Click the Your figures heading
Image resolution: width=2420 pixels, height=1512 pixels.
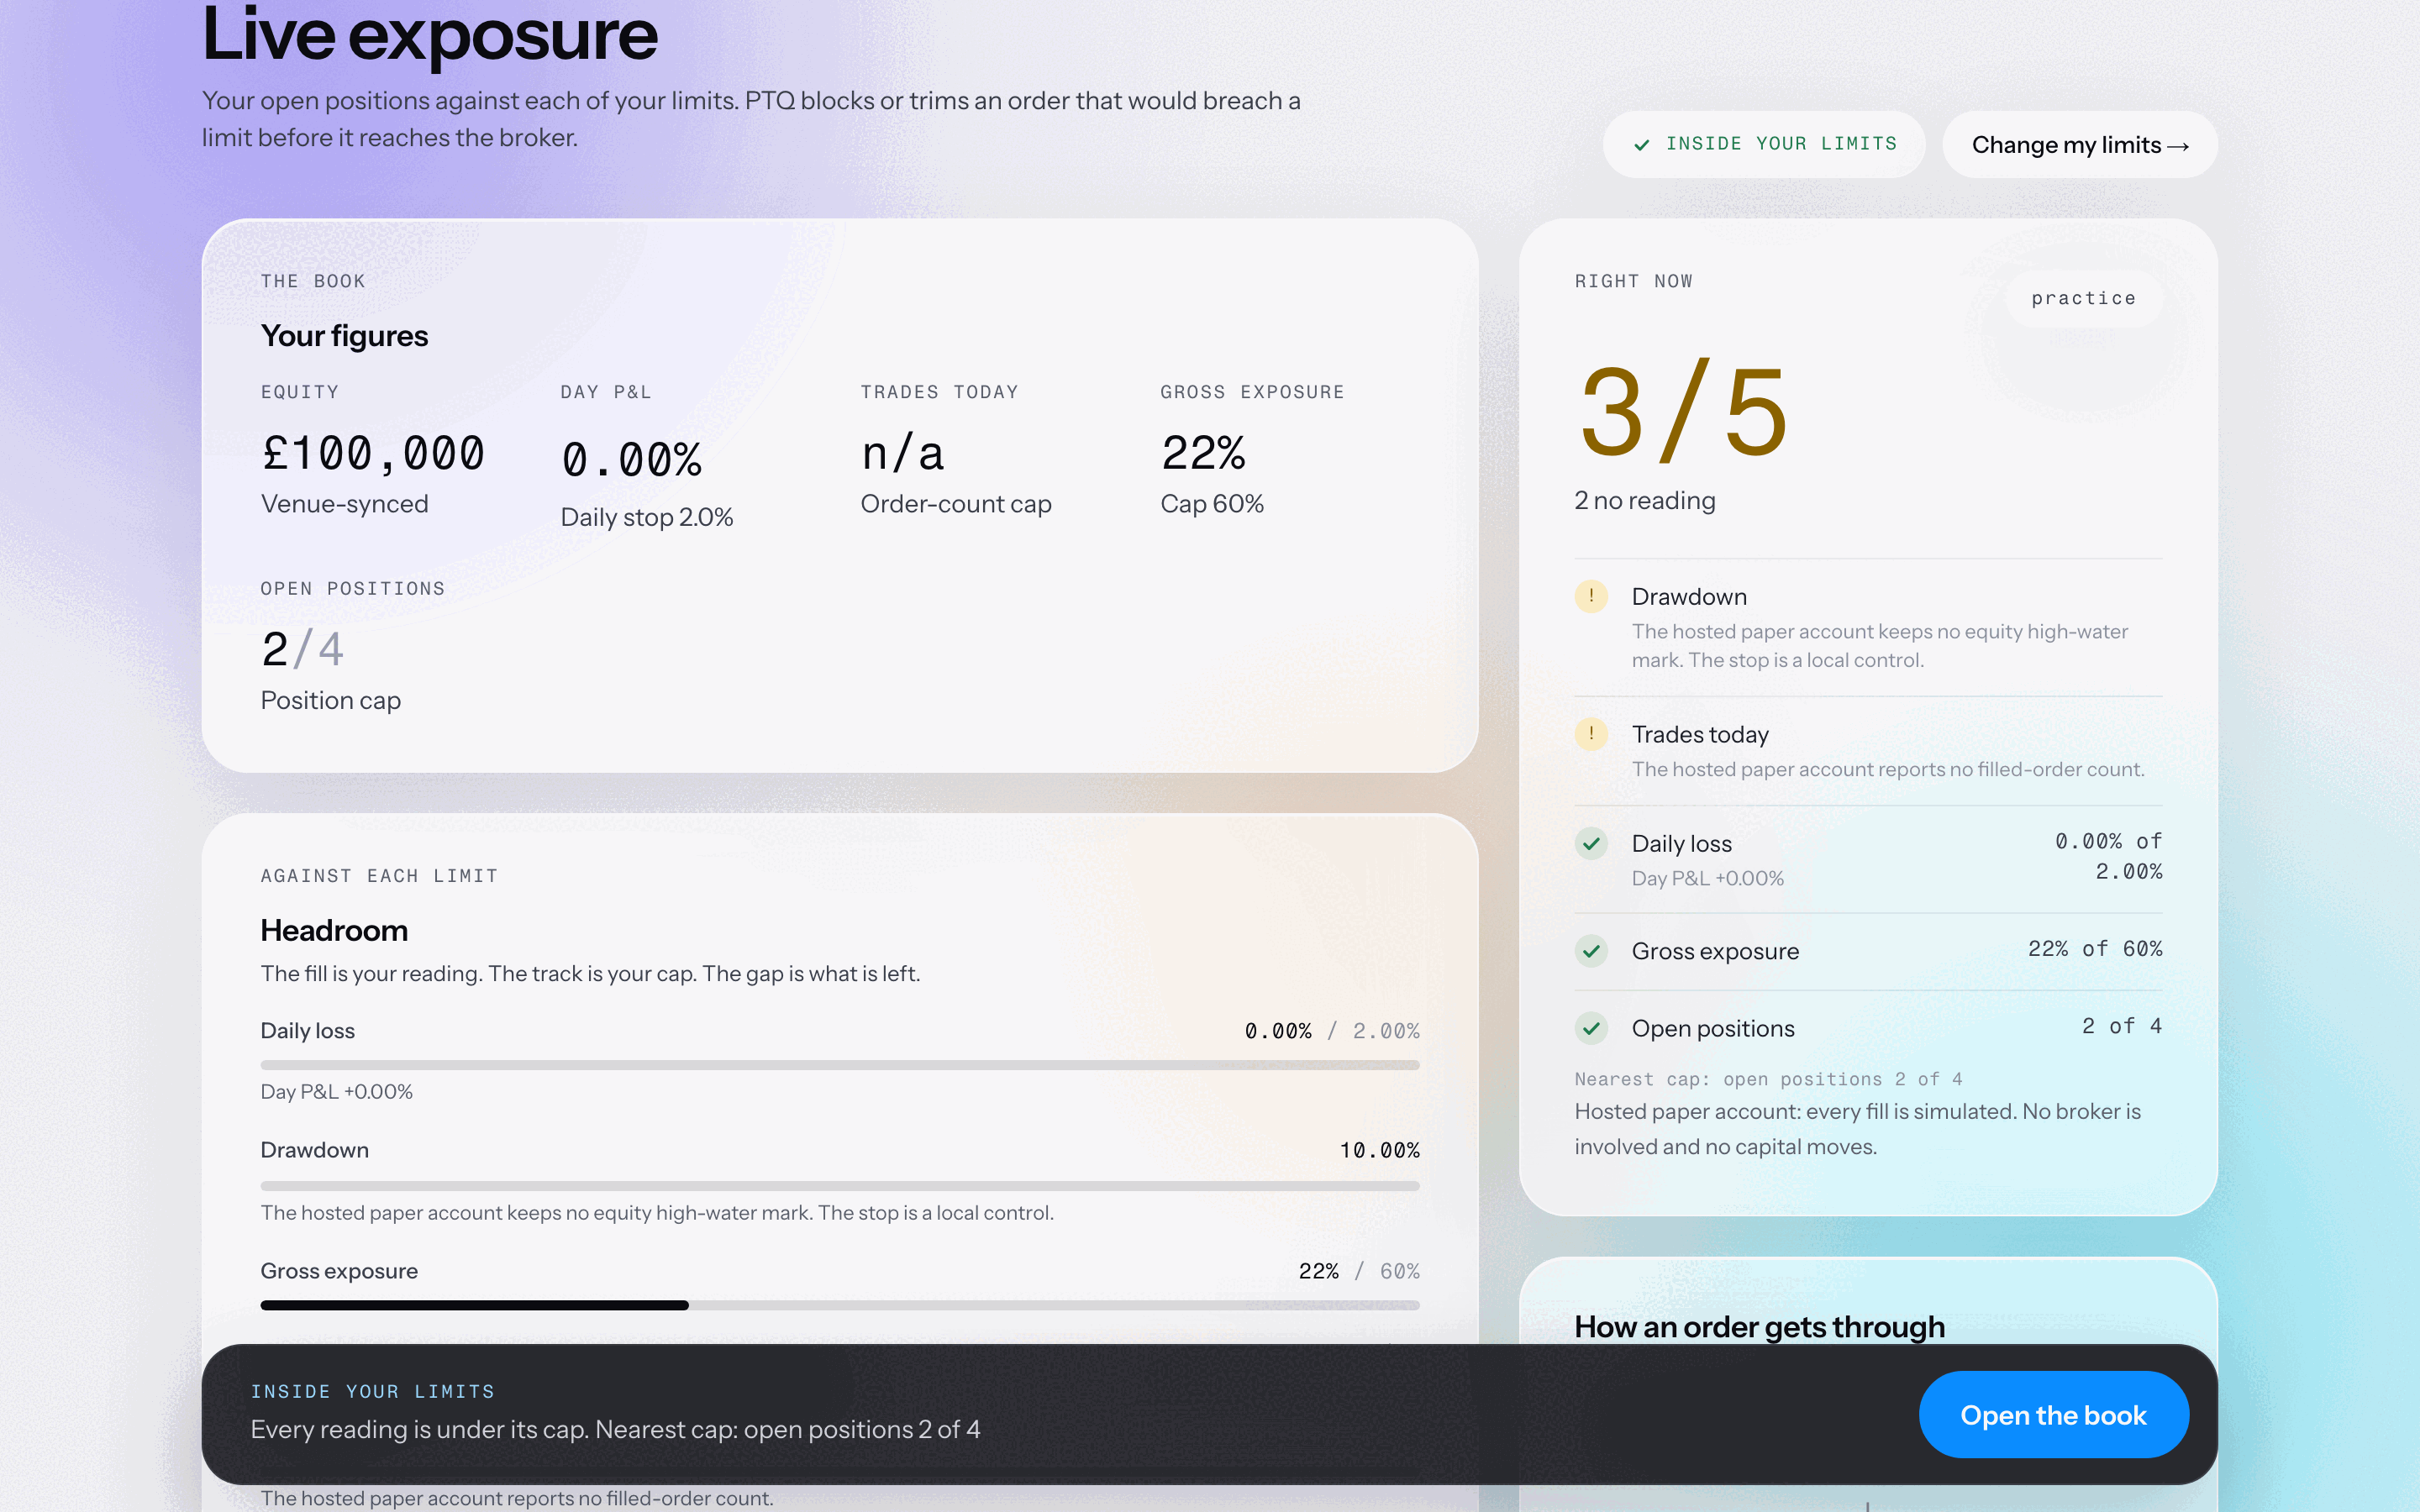345,336
